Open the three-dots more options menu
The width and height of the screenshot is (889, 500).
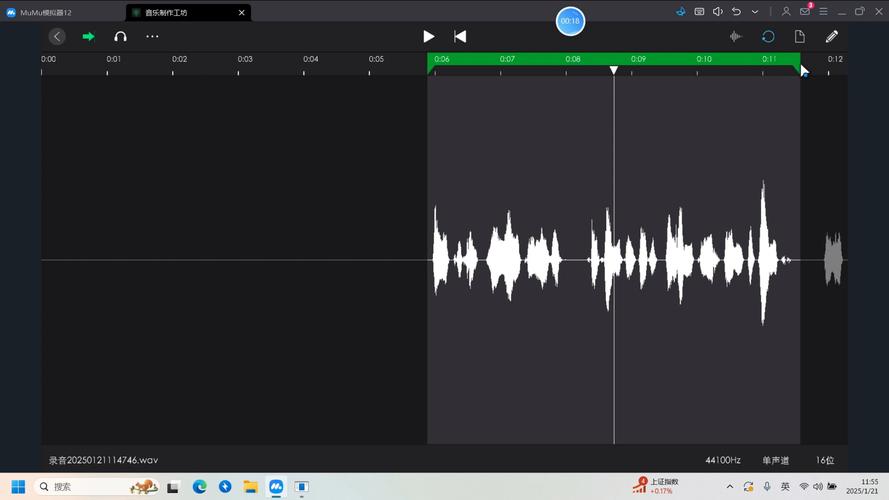click(x=152, y=36)
